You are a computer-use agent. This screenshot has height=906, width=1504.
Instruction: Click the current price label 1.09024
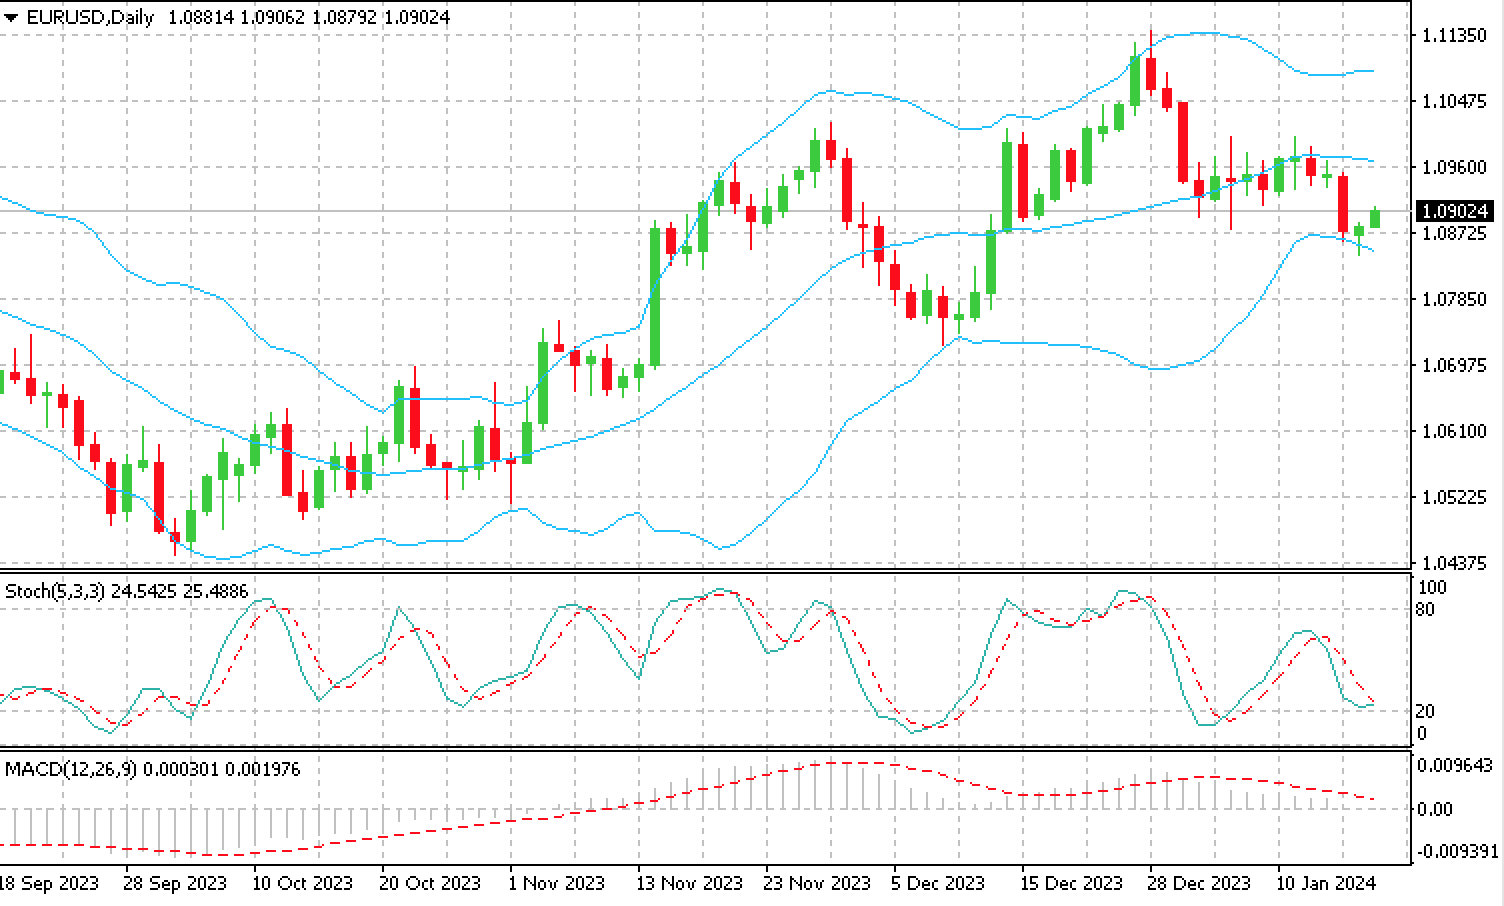pos(1454,211)
